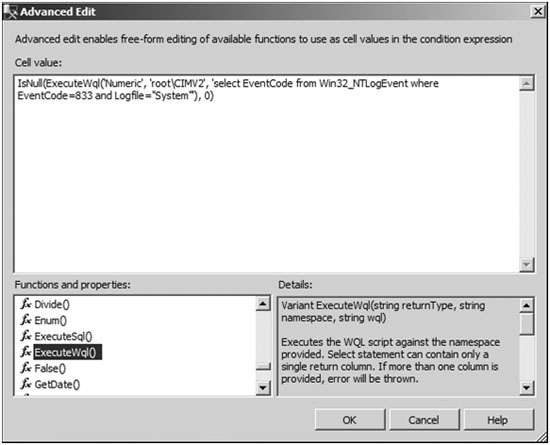Choose ExecuteSql() from the functions list
This screenshot has width=550, height=445.
[x=63, y=337]
